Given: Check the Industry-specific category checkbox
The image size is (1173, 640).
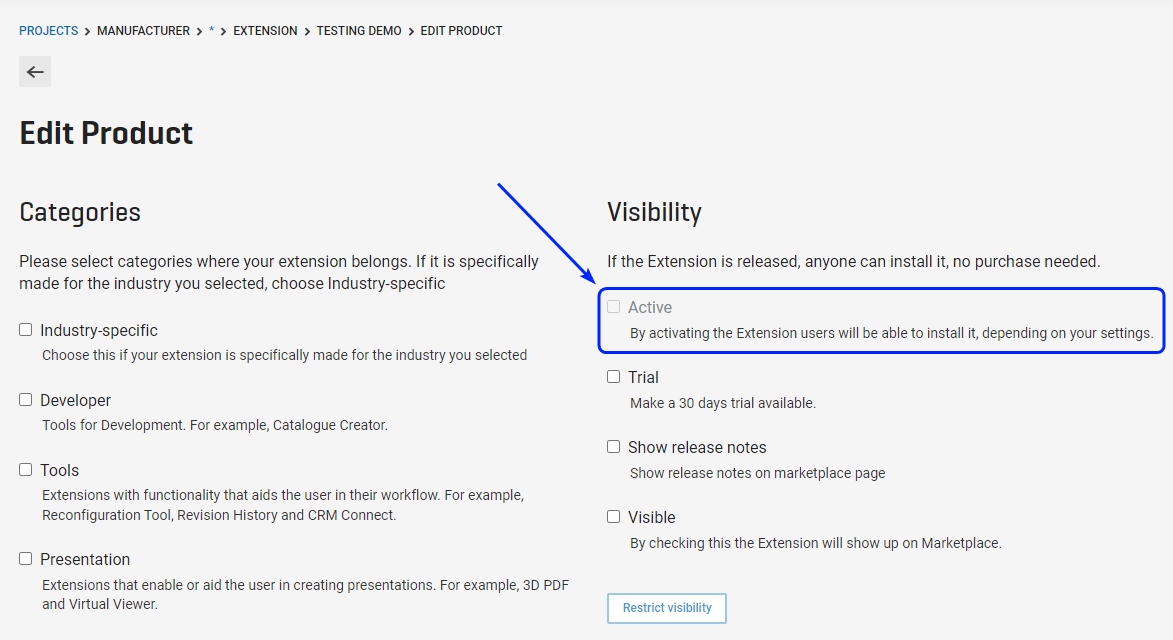Looking at the screenshot, I should (25, 330).
